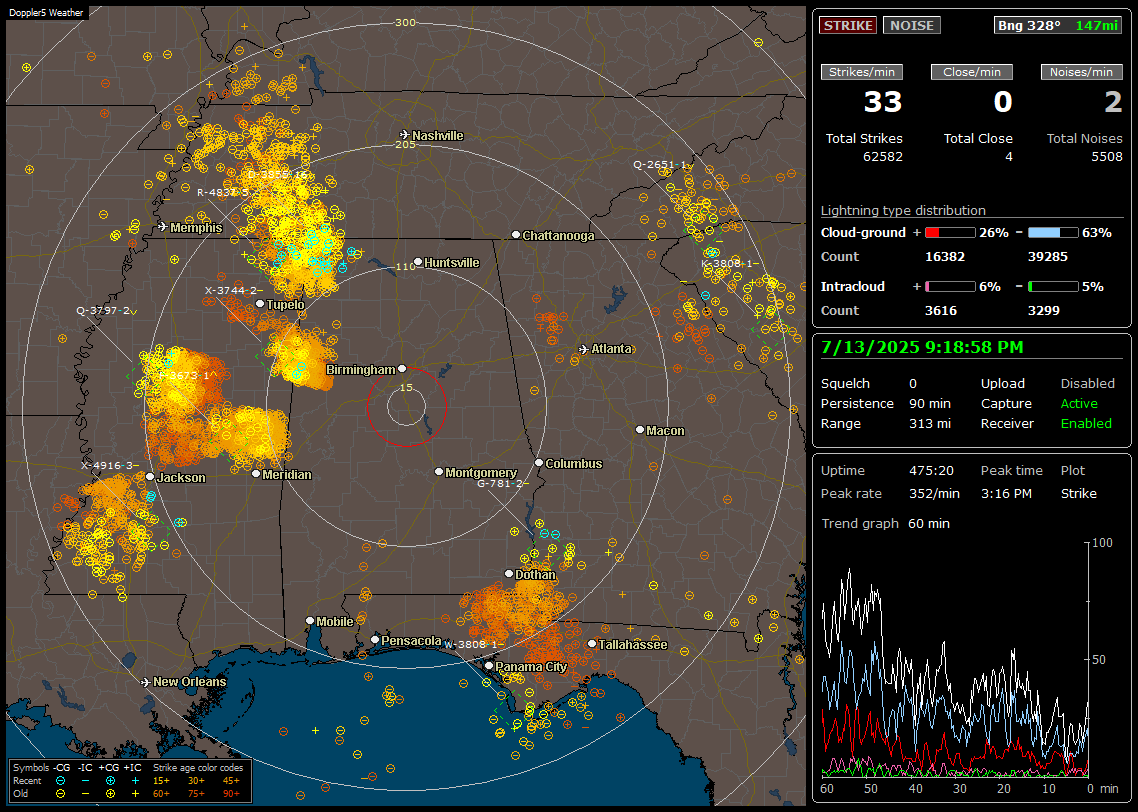Image resolution: width=1138 pixels, height=812 pixels.
Task: Click the Tupelo city dot
Action: 260,304
